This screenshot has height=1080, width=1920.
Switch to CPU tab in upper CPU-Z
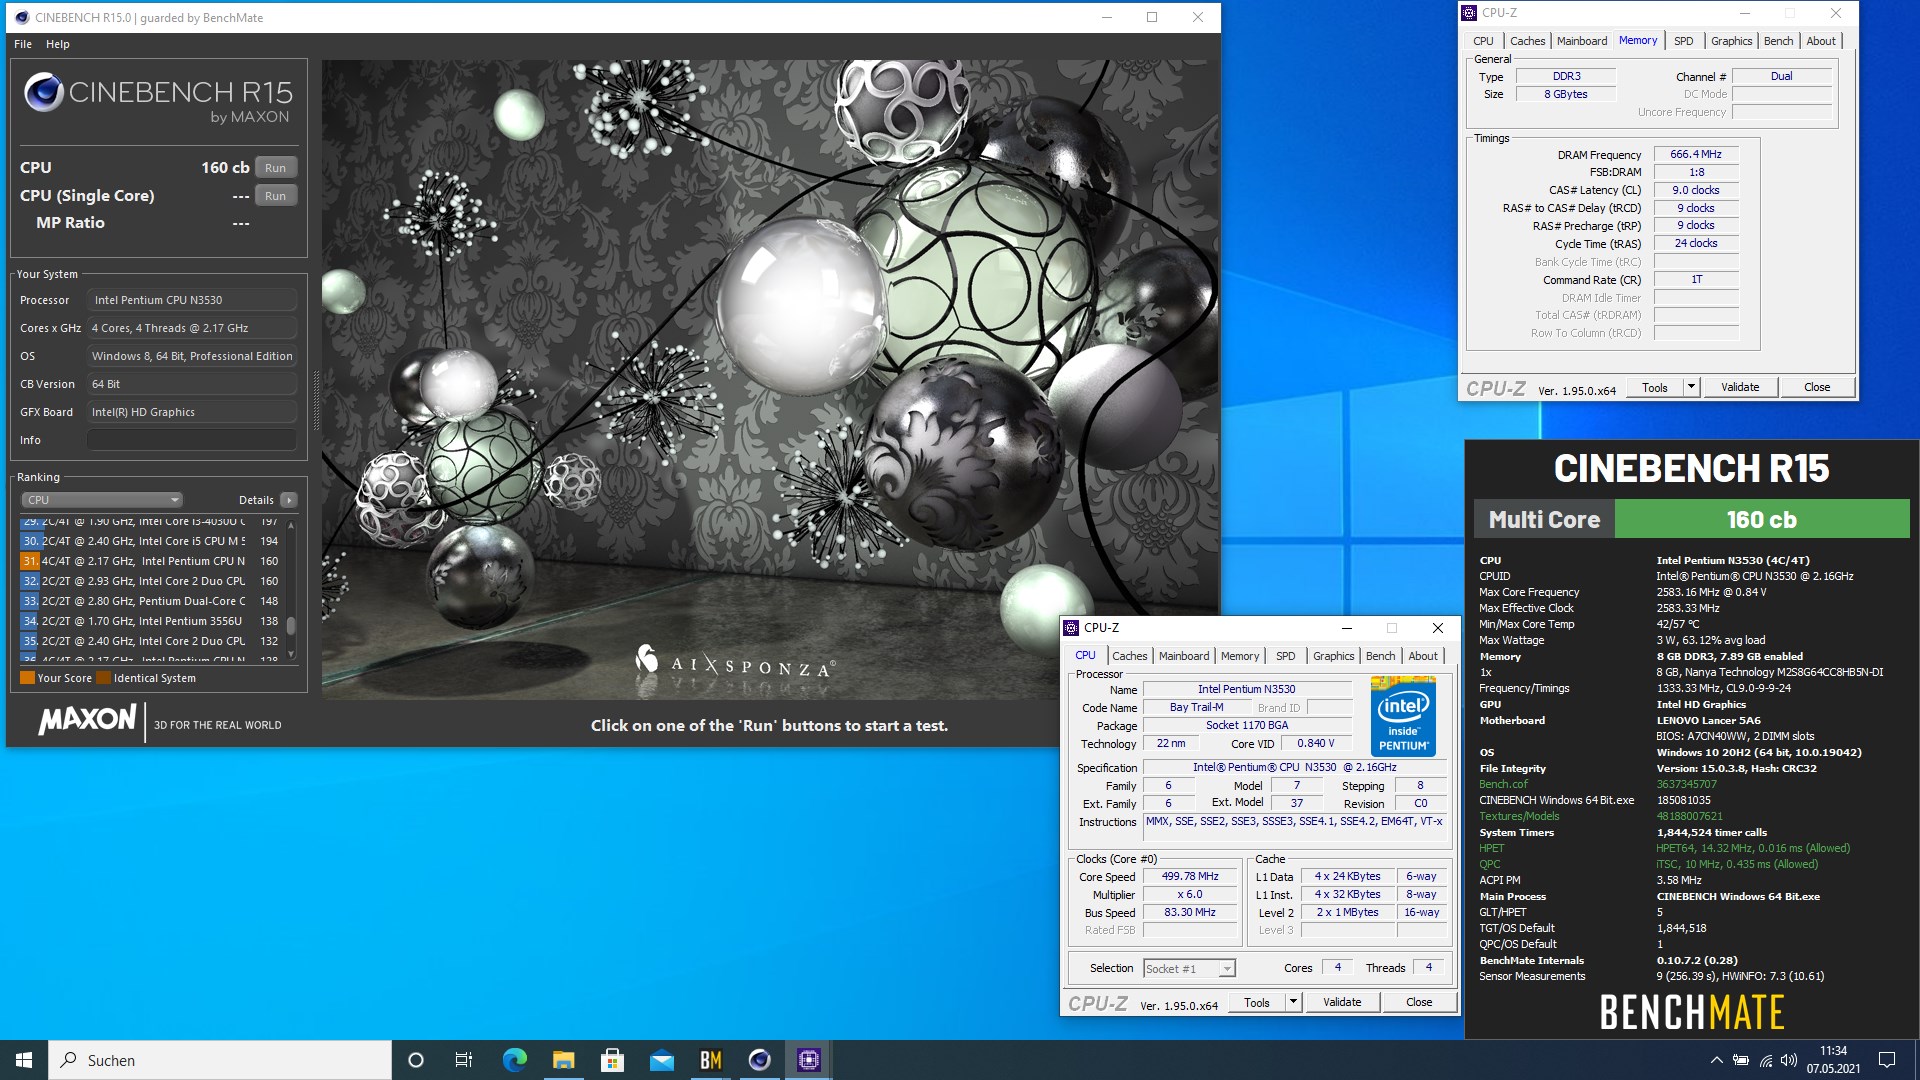1483,41
